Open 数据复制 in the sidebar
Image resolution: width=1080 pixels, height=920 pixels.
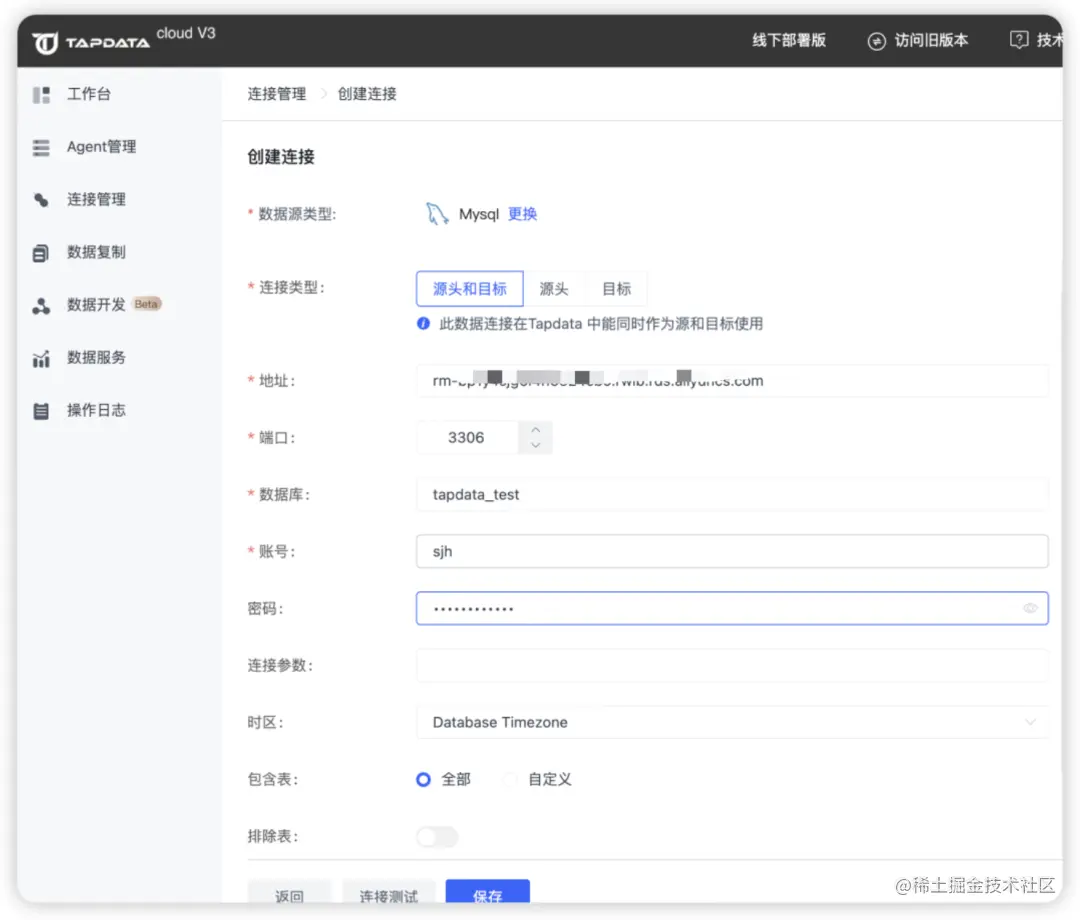point(96,252)
